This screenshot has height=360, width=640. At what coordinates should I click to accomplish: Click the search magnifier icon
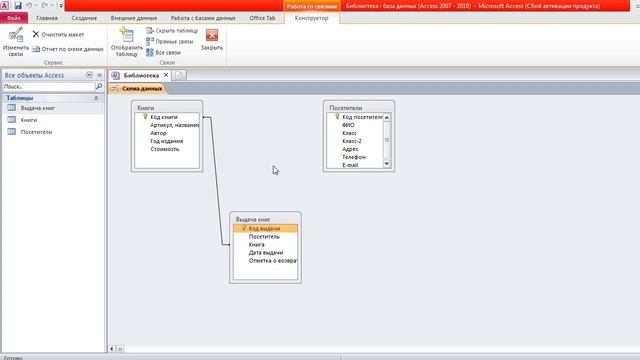pyautogui.click(x=99, y=87)
